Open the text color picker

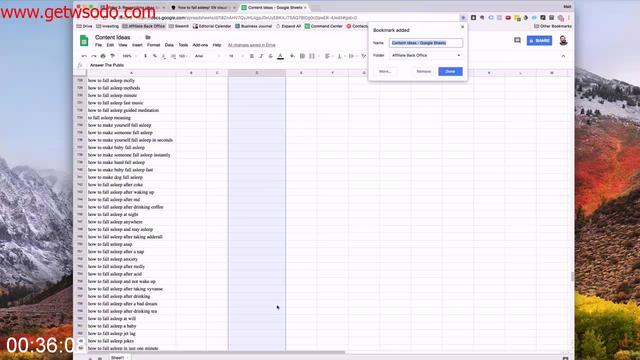[x=280, y=56]
